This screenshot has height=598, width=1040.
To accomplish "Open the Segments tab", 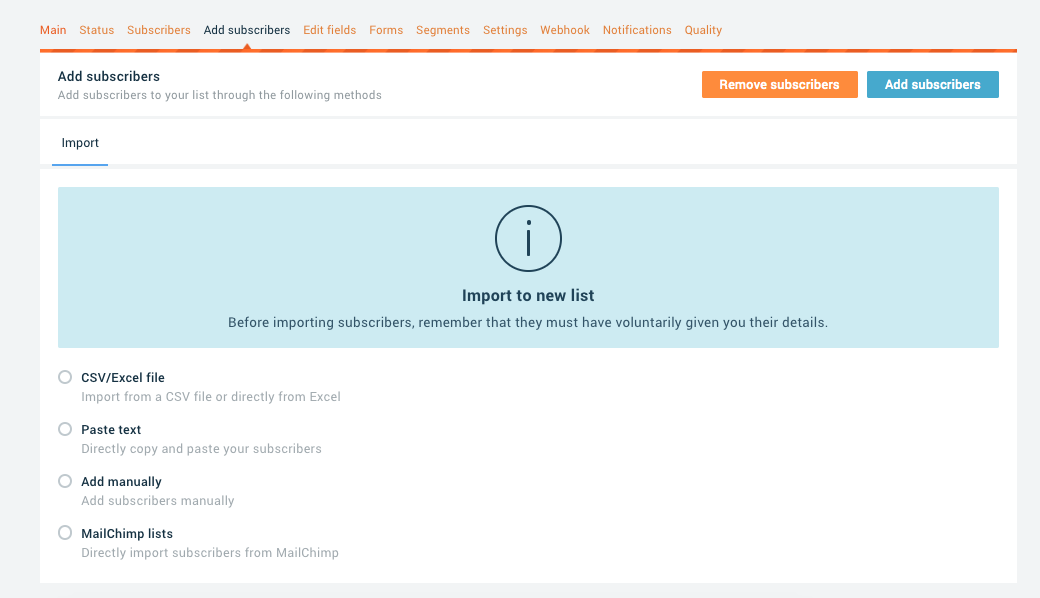I will coord(443,30).
